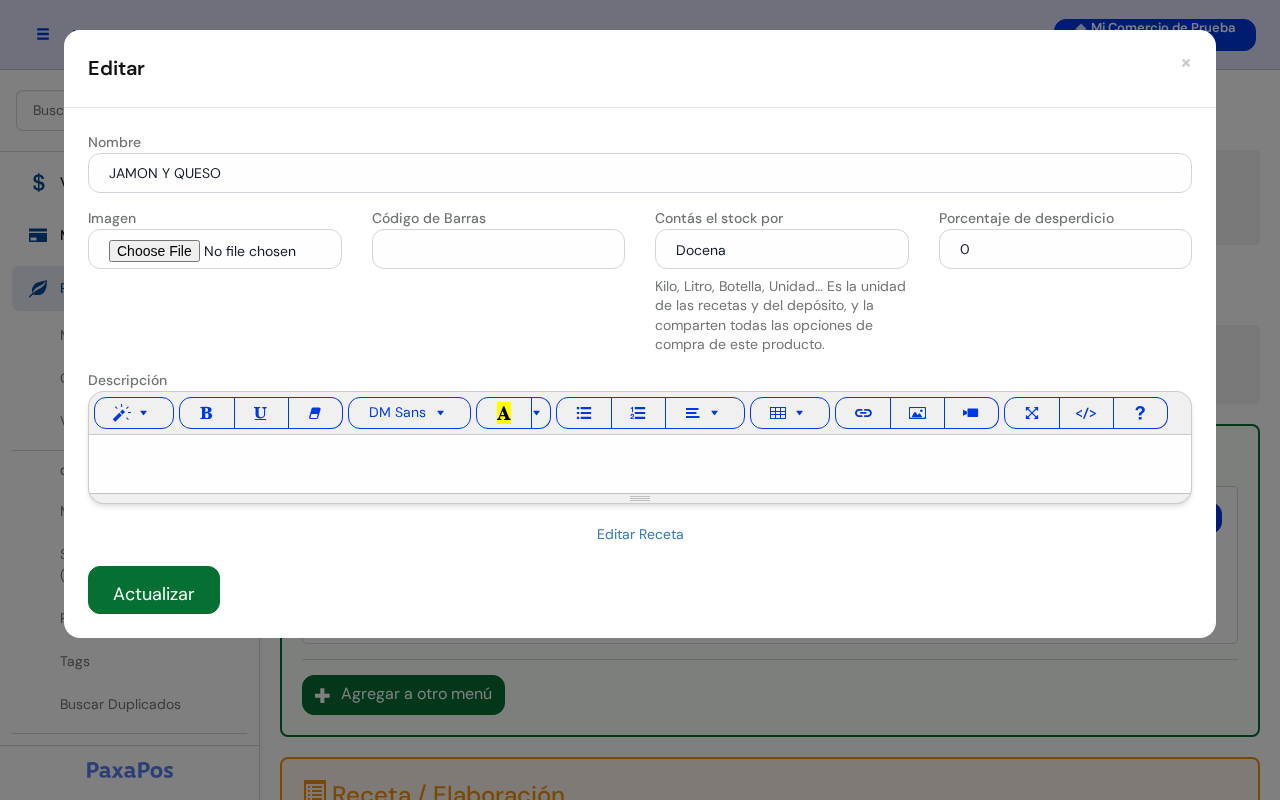Image resolution: width=1280 pixels, height=800 pixels.
Task: Click Choose File for image upload
Action: point(154,251)
